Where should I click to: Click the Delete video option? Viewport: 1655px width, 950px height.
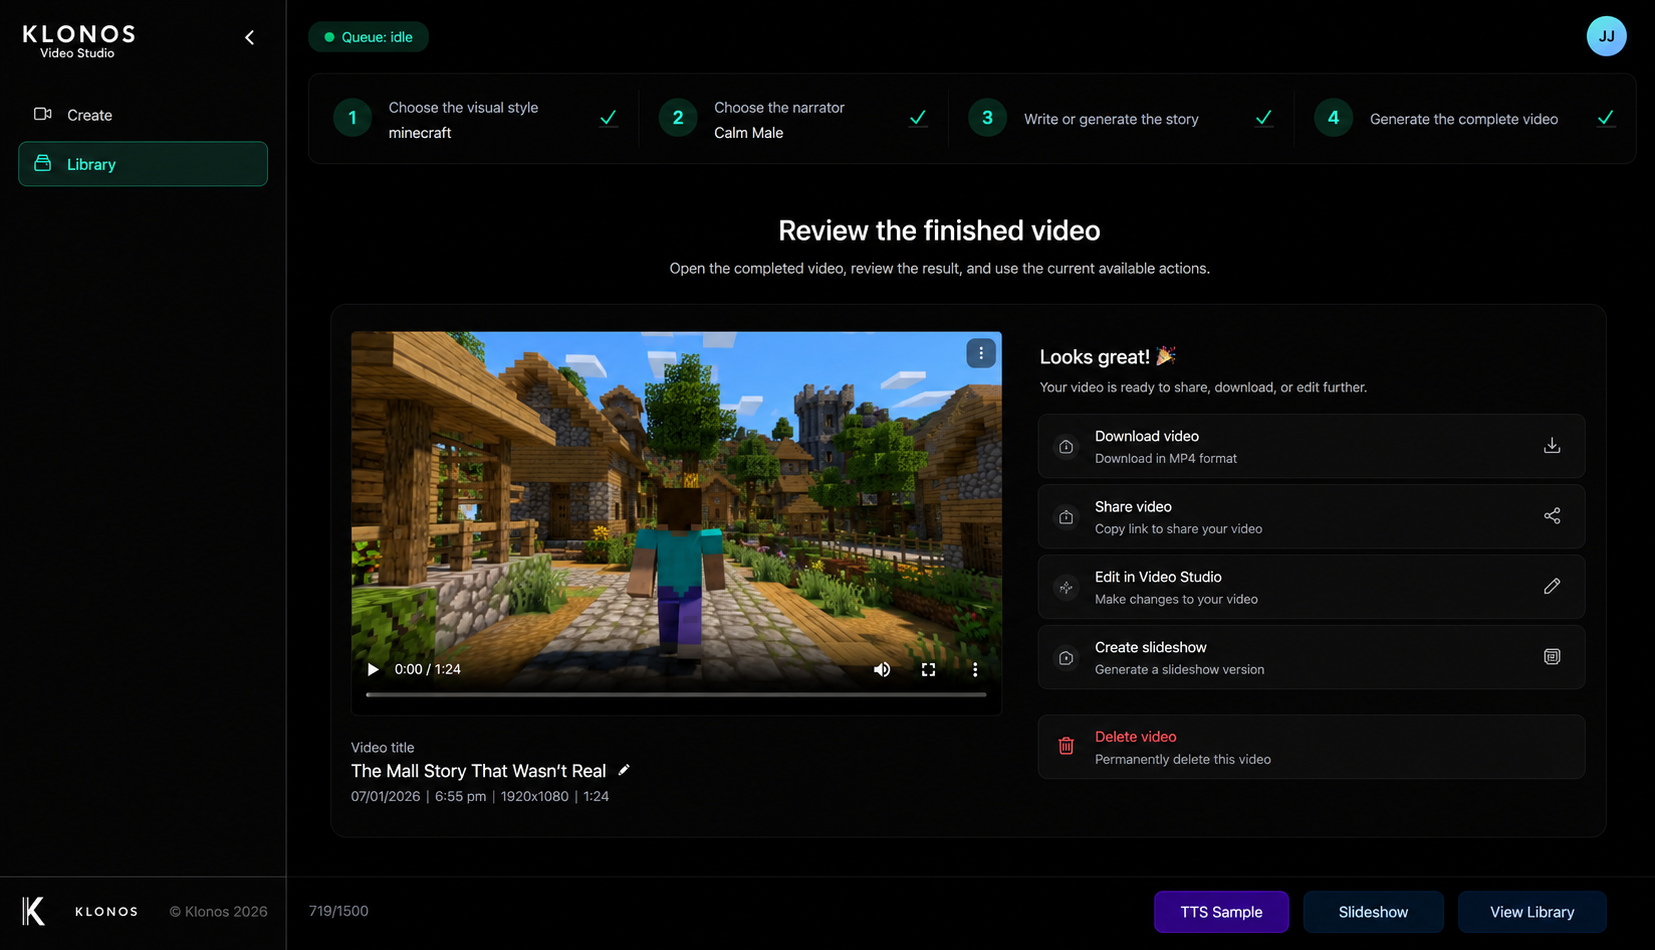1311,747
